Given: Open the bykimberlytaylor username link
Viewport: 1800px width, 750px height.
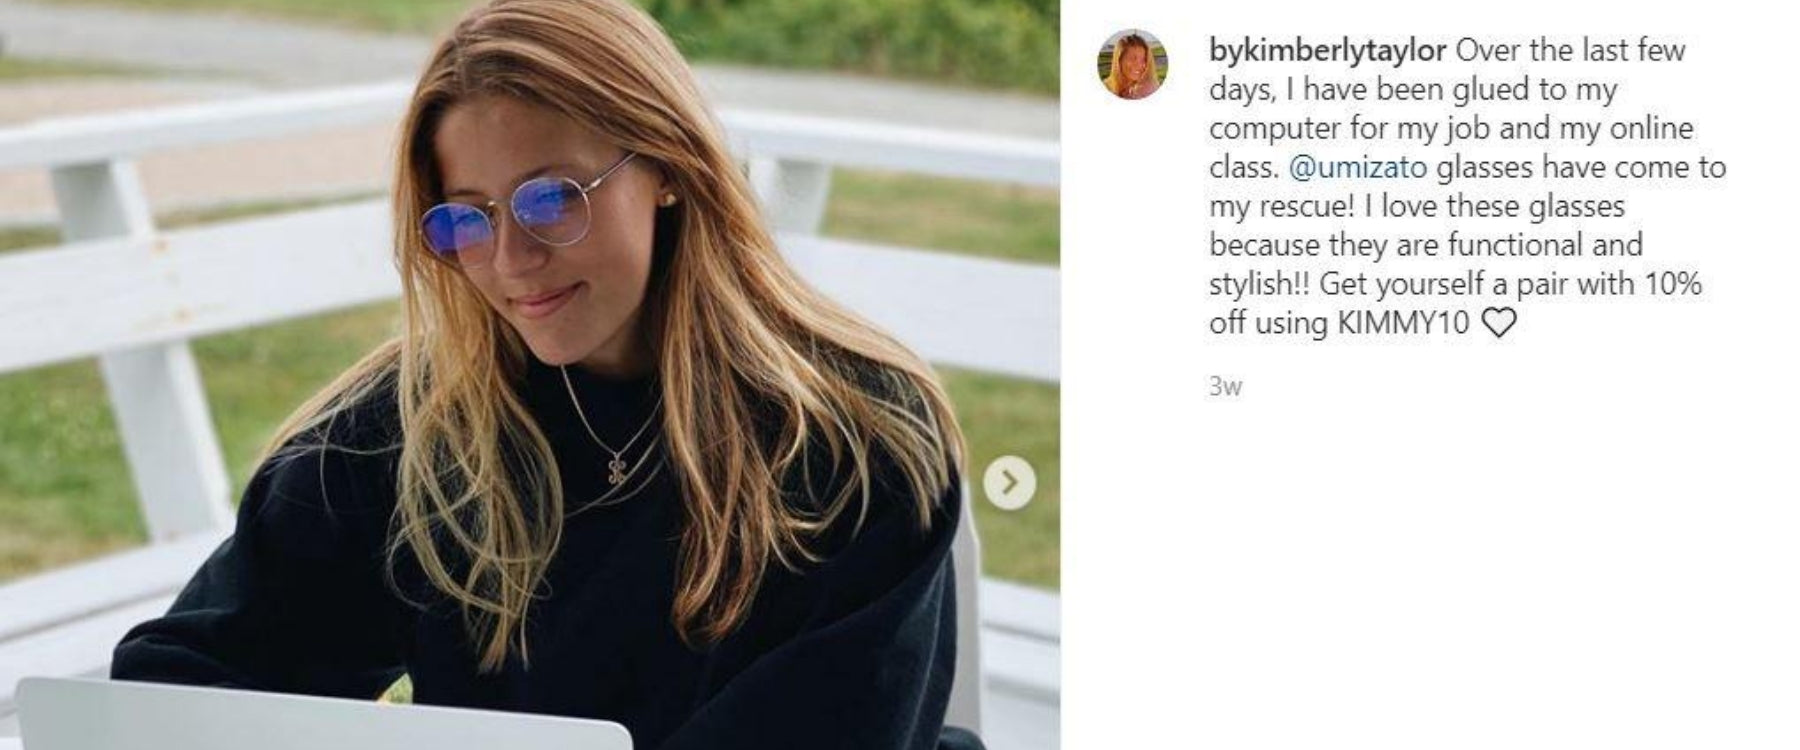Looking at the screenshot, I should pyautogui.click(x=1328, y=50).
